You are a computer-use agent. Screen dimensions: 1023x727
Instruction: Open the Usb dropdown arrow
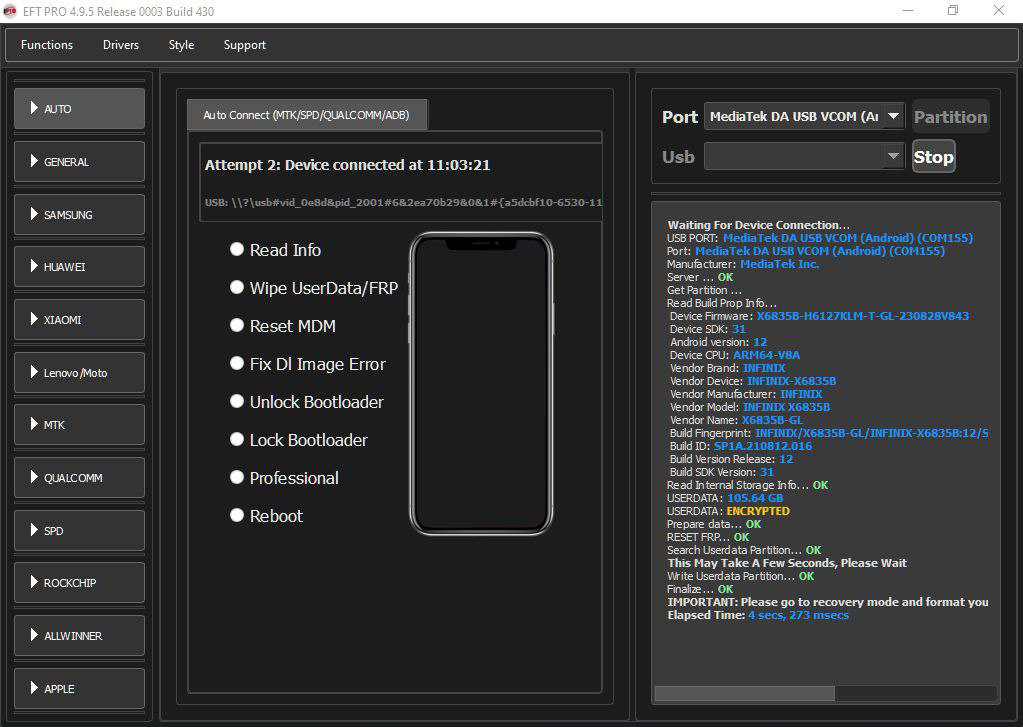[x=893, y=156]
